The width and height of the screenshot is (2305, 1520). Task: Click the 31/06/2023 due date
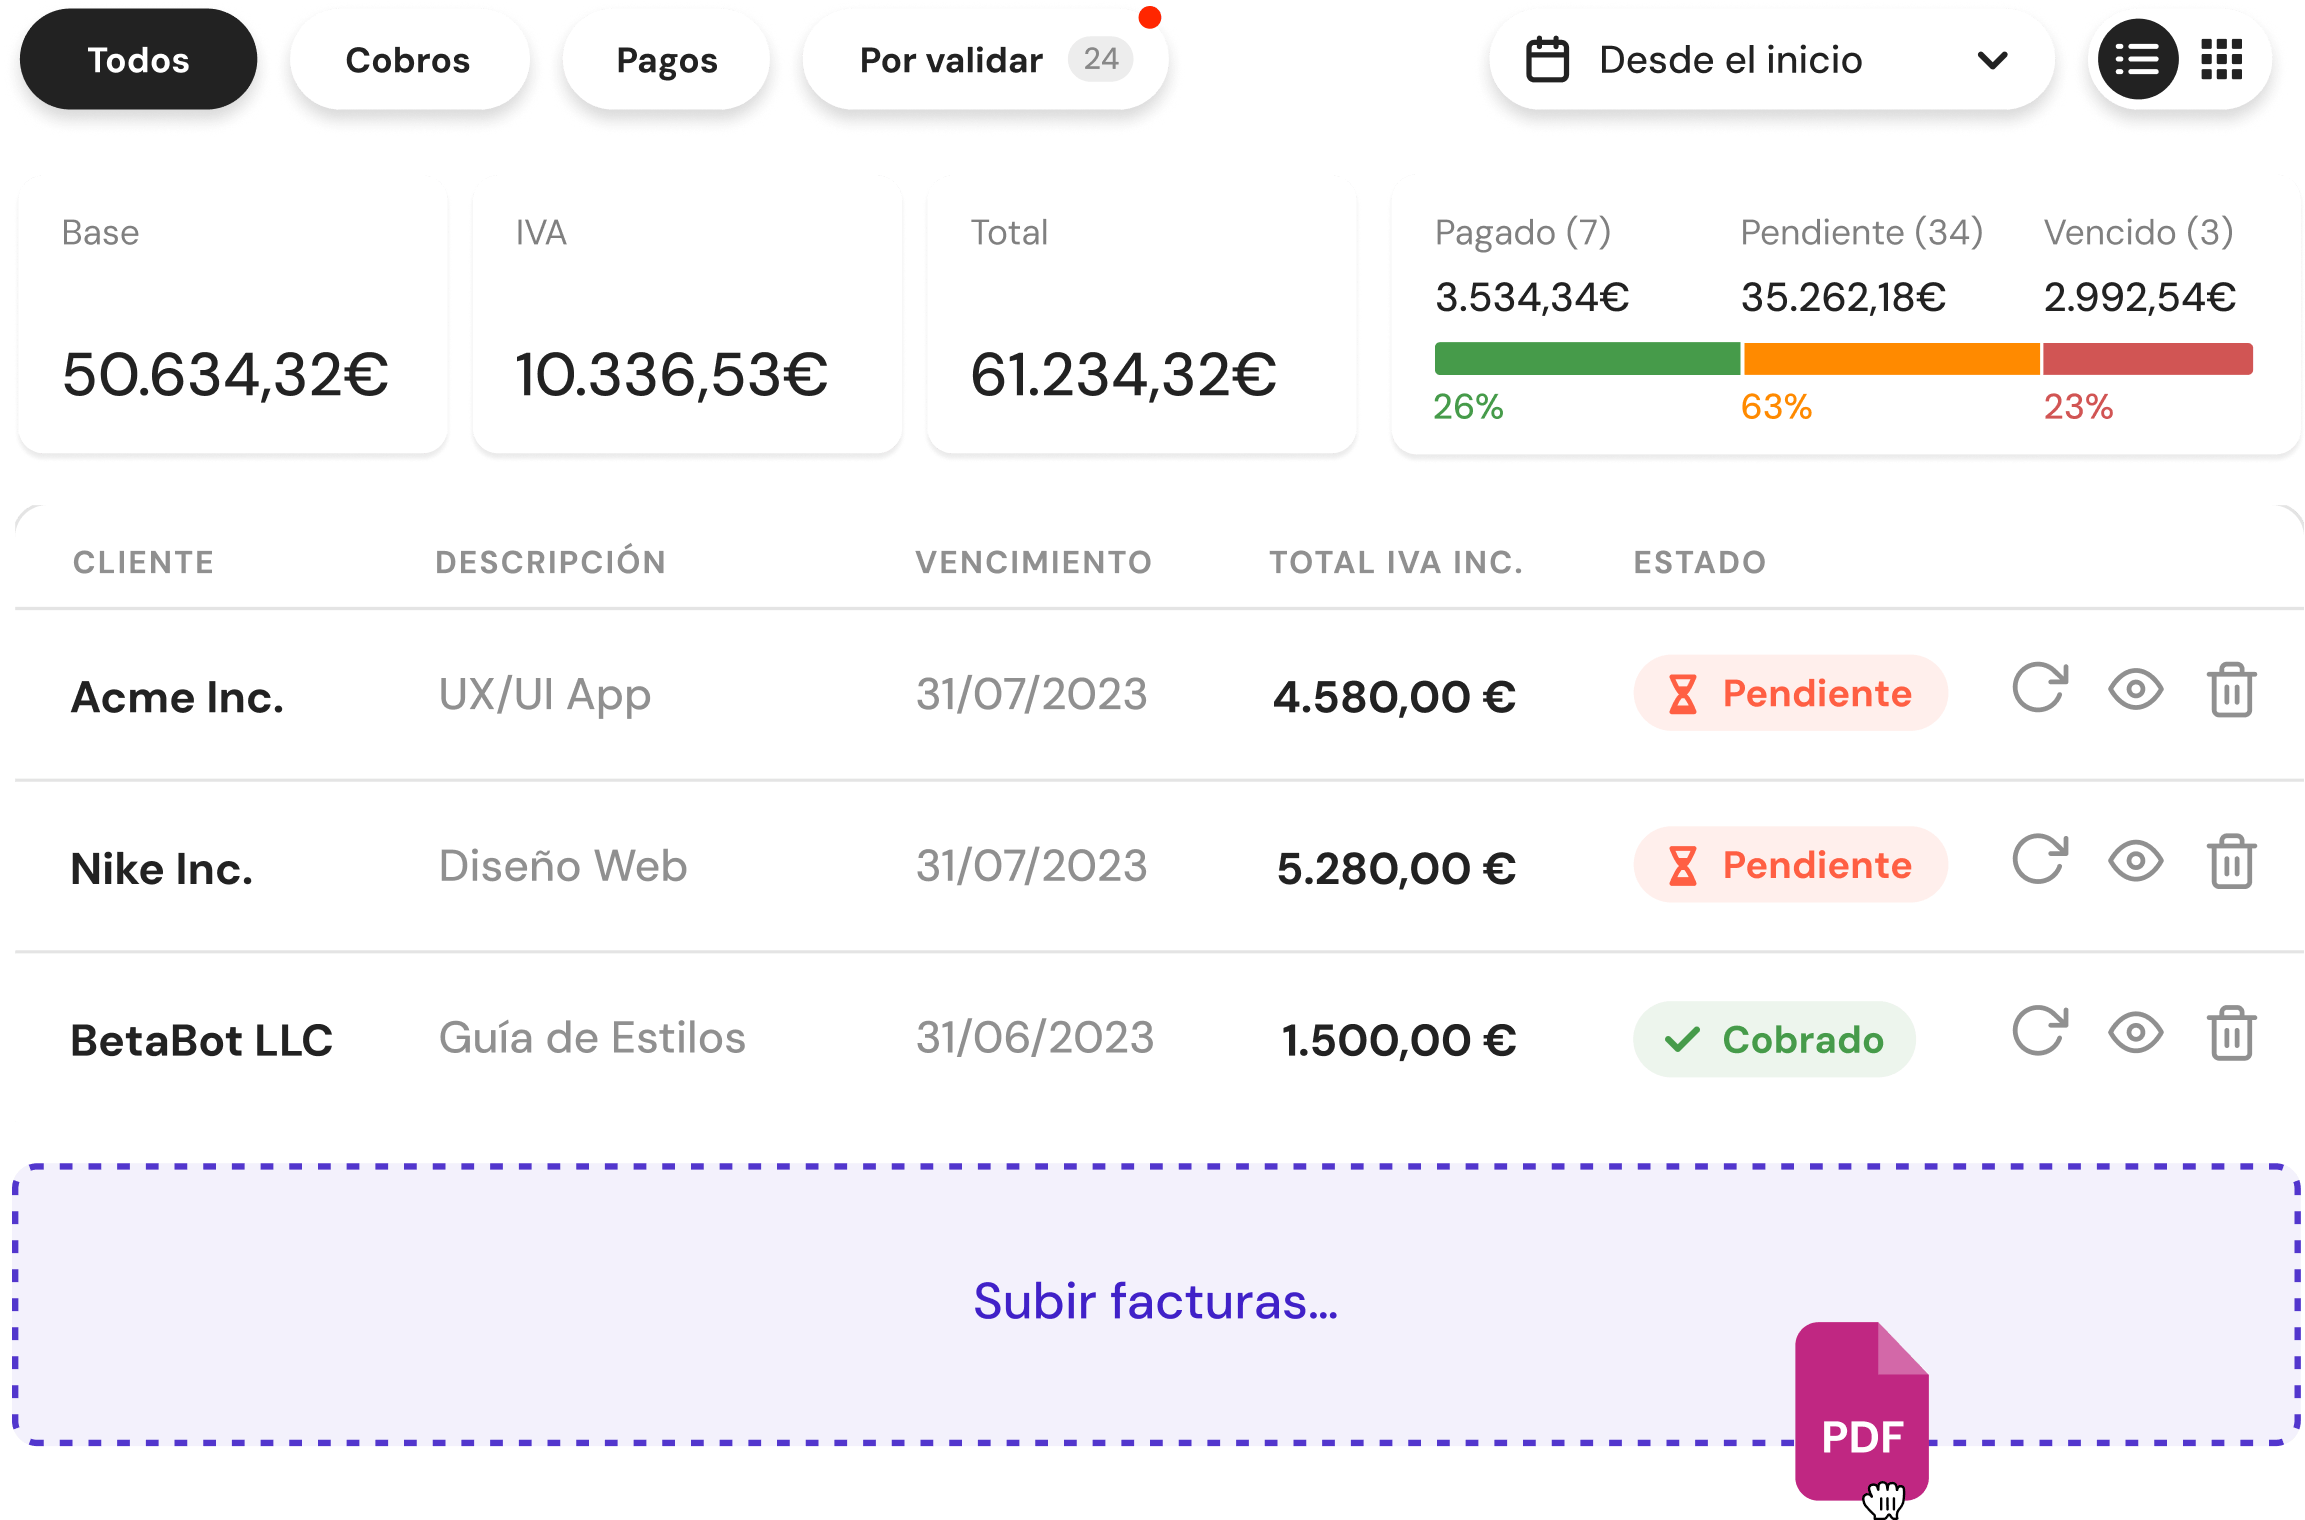point(1035,1038)
